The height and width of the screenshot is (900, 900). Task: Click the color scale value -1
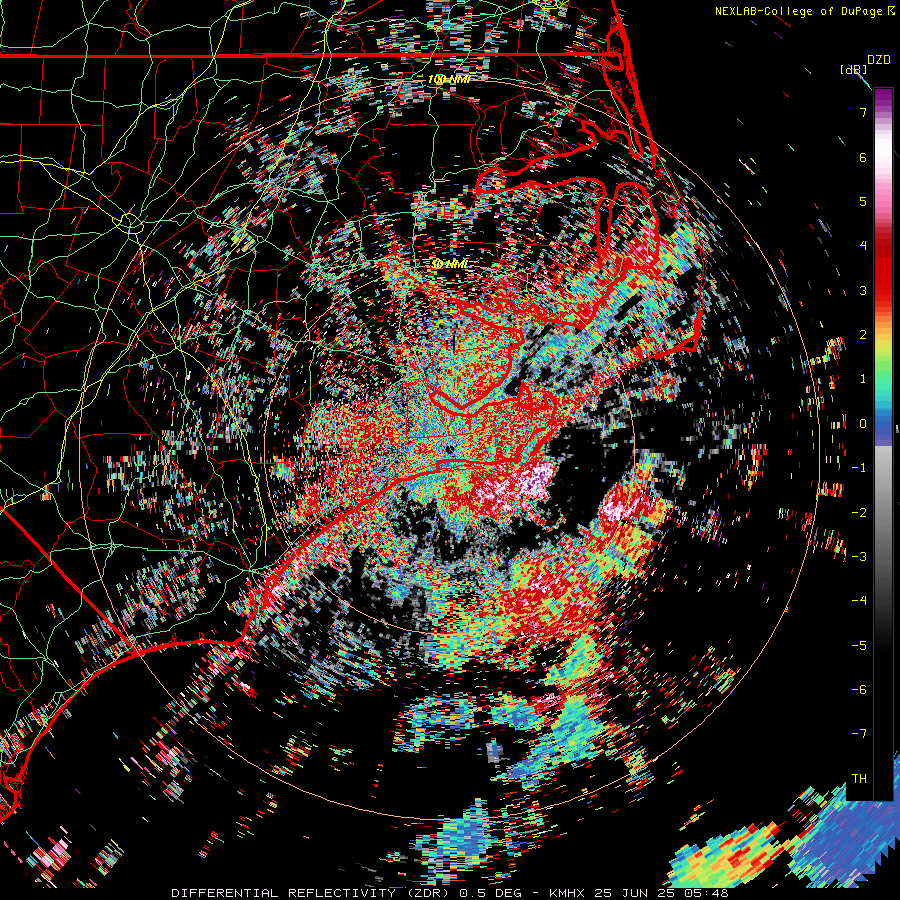pyautogui.click(x=859, y=468)
